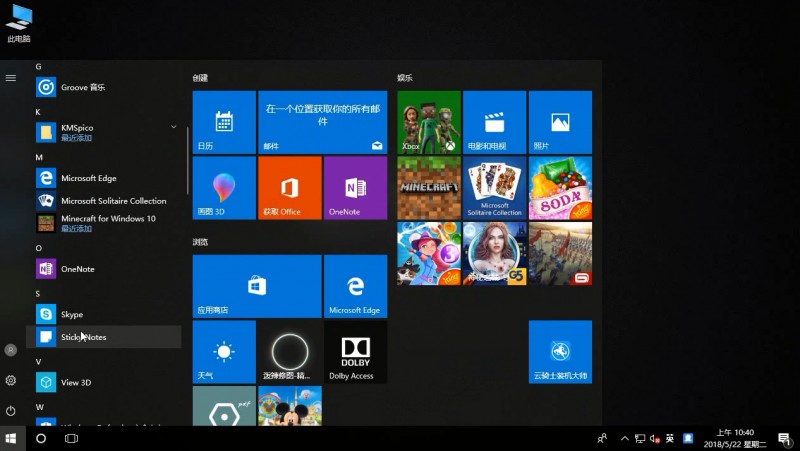Click the 创建 tile group header
The image size is (800, 451).
tap(200, 78)
